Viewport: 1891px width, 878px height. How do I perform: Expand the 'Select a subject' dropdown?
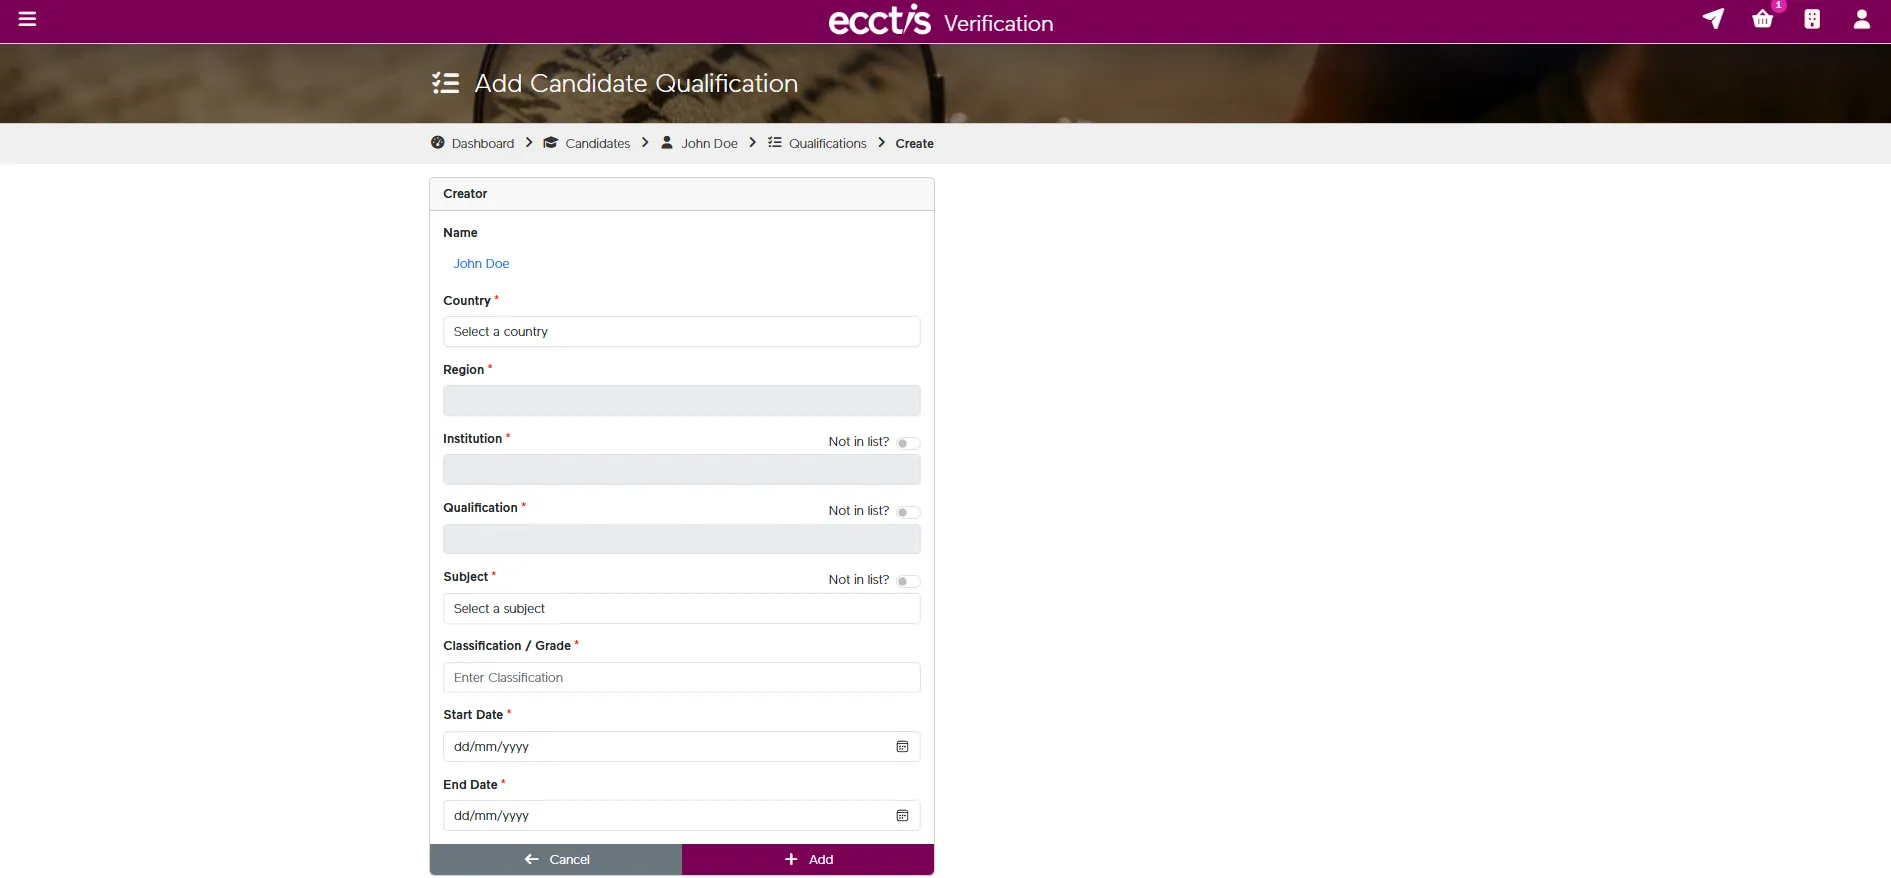(681, 609)
